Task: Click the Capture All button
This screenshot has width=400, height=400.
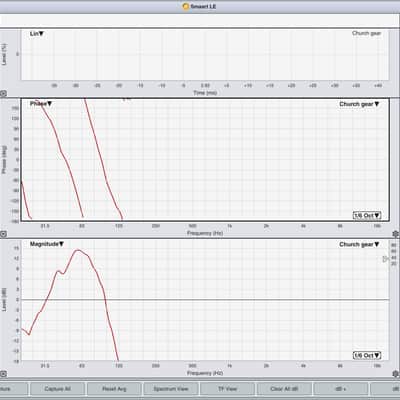Action: coord(57,389)
